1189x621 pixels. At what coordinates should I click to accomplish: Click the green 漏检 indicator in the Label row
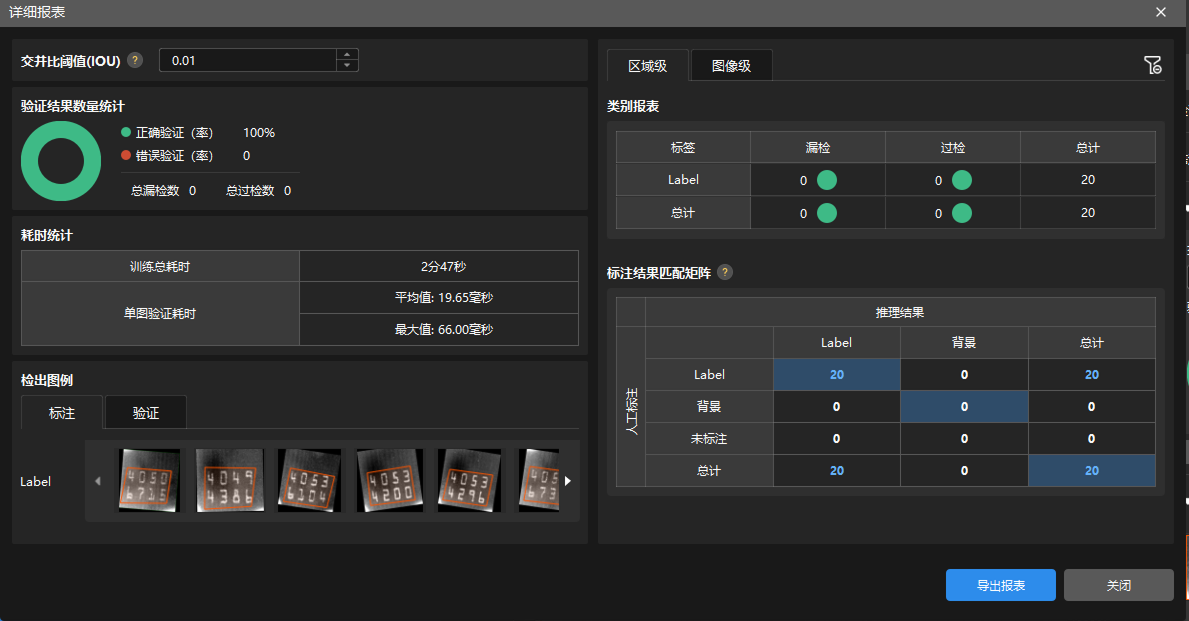pyautogui.click(x=827, y=180)
